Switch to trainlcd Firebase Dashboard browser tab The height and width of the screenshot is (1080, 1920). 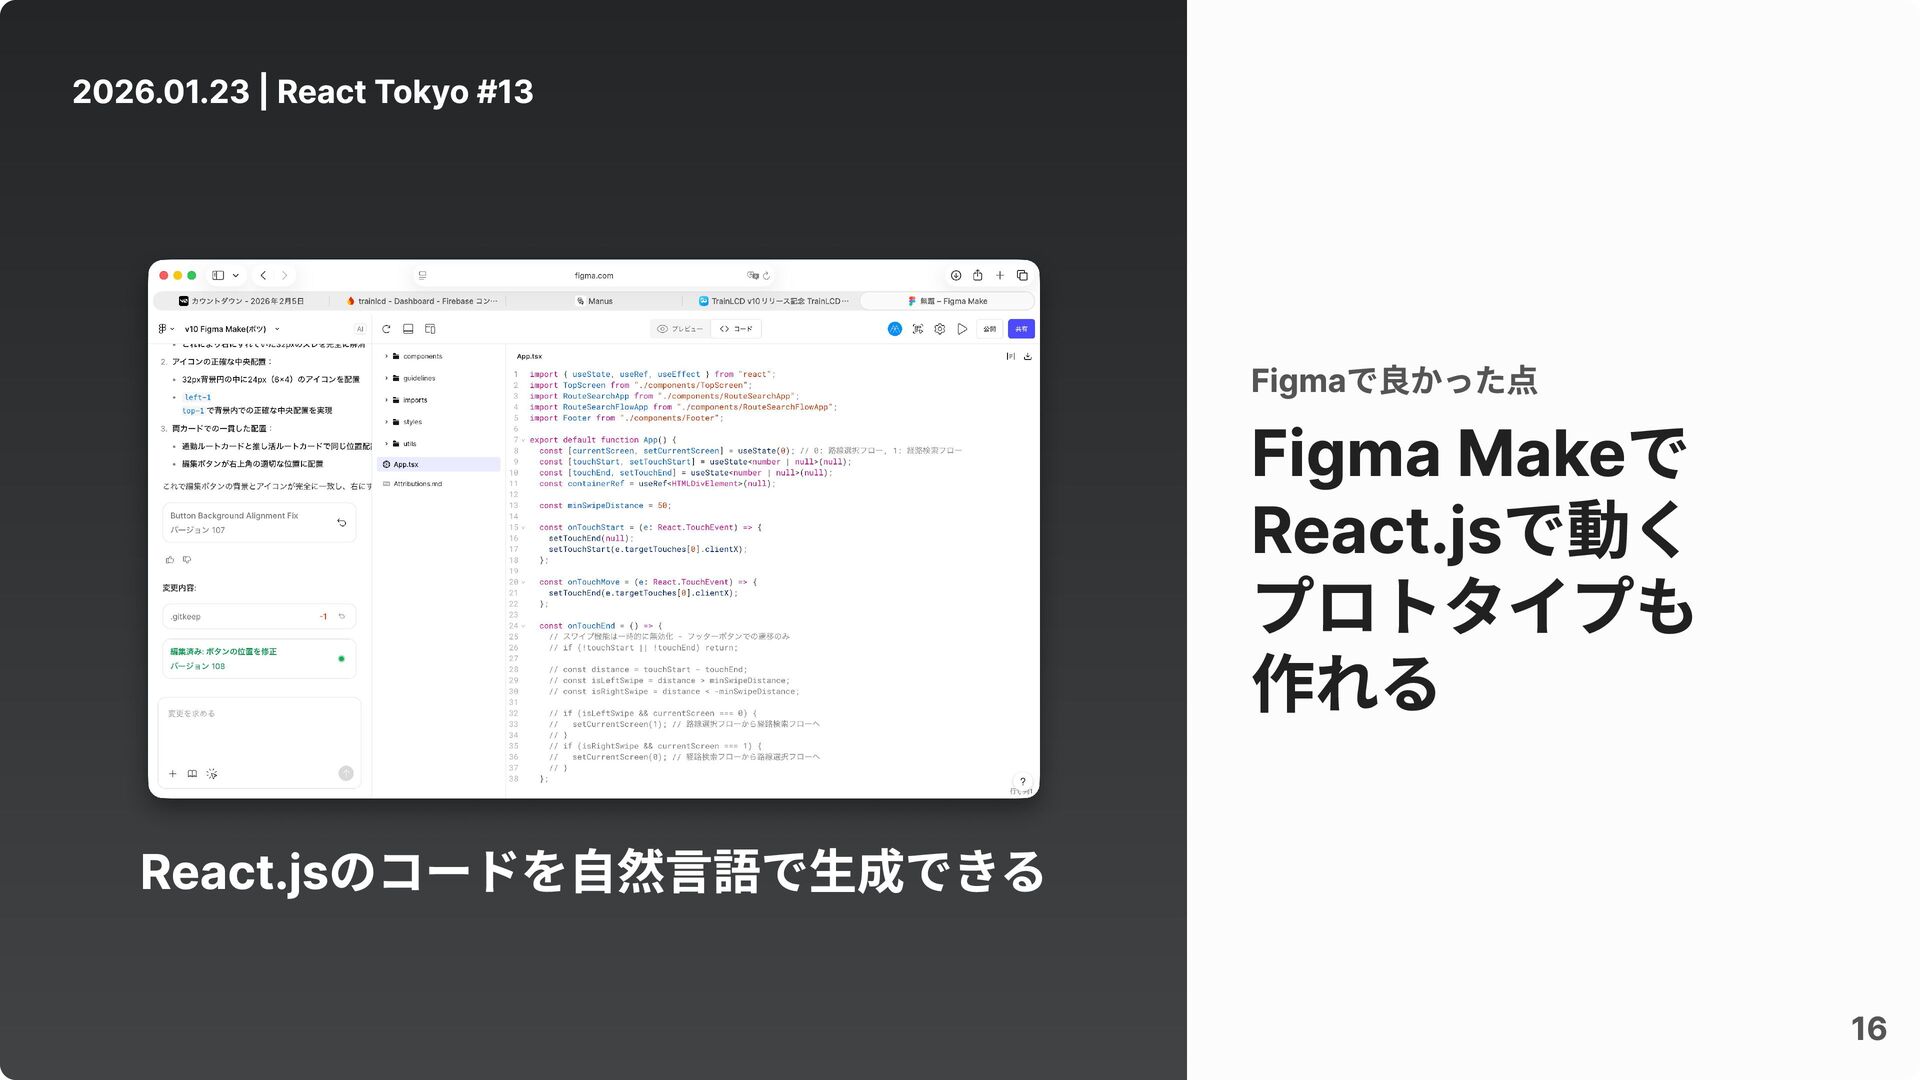coord(421,301)
